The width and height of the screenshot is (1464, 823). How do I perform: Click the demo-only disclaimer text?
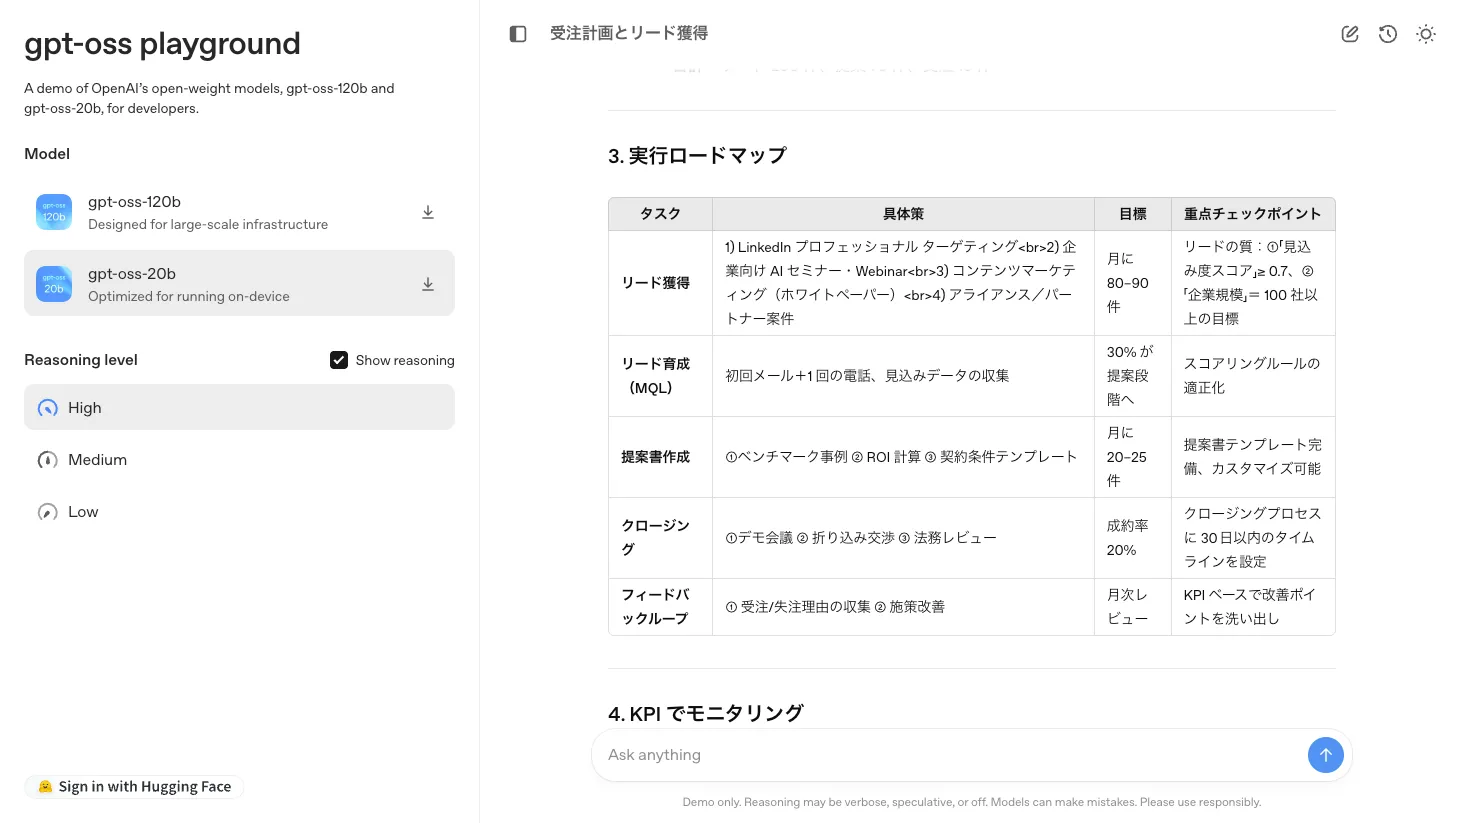[x=972, y=802]
